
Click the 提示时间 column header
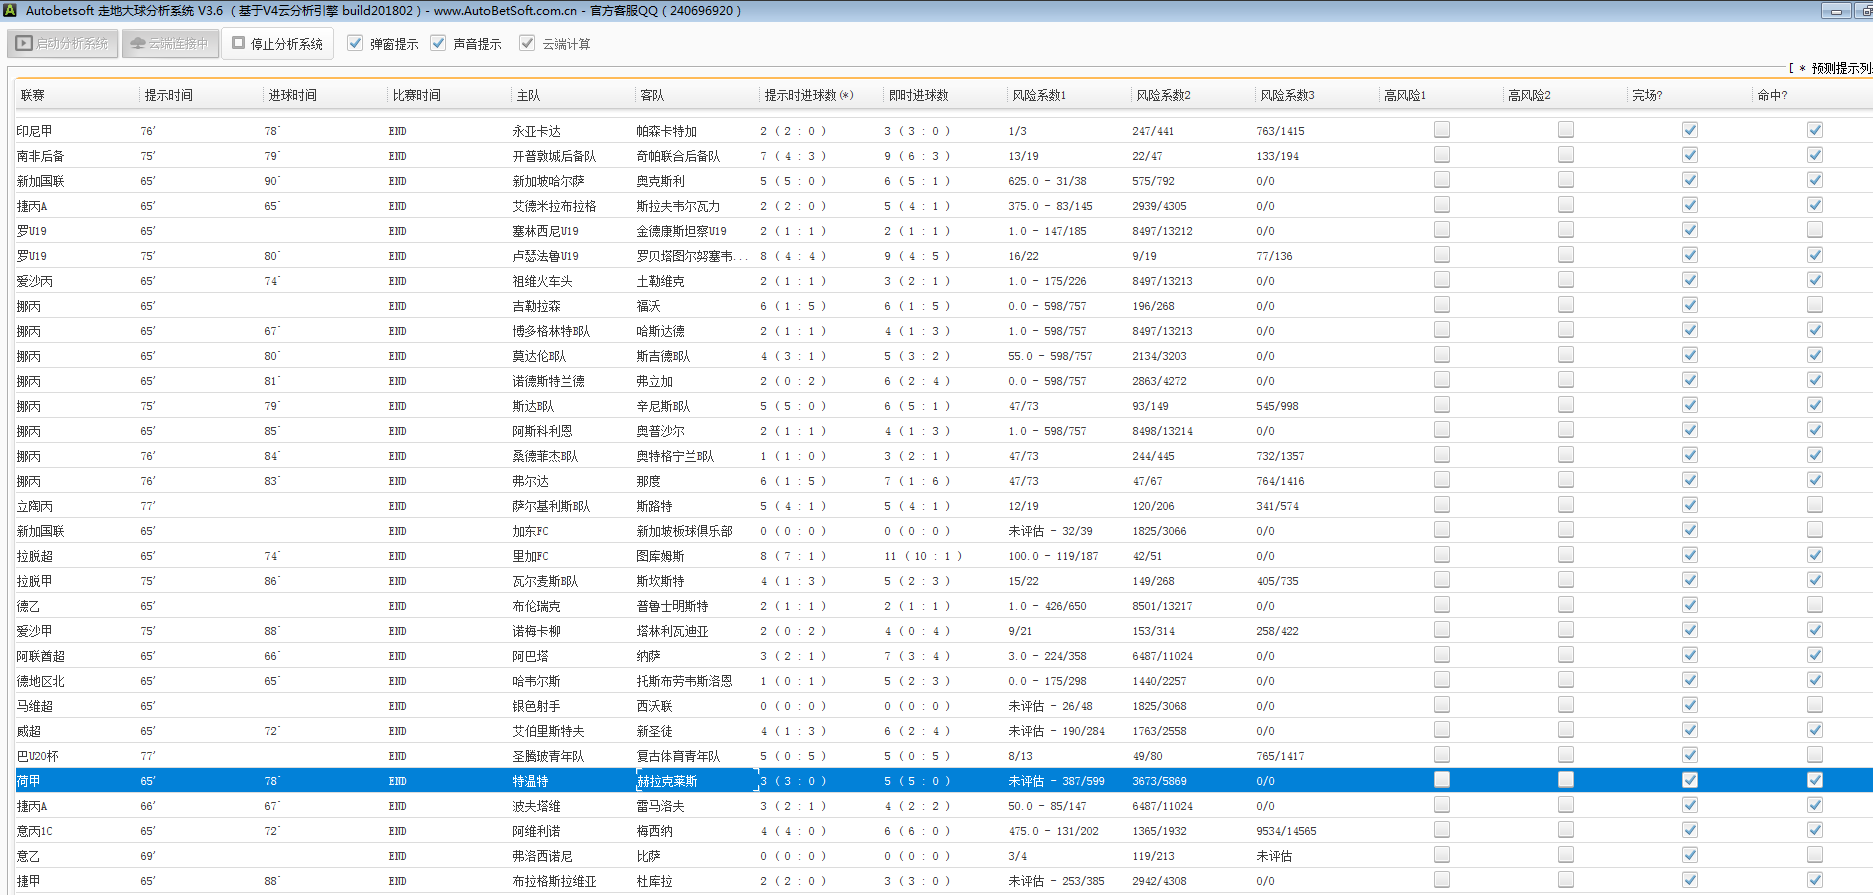click(x=168, y=96)
